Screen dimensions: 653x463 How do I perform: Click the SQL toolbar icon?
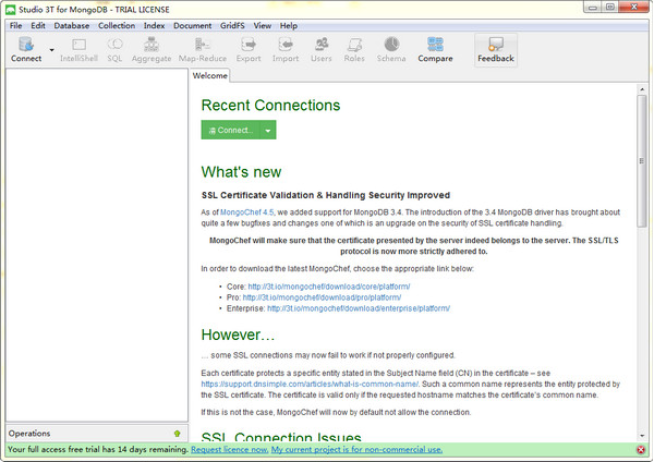point(115,49)
